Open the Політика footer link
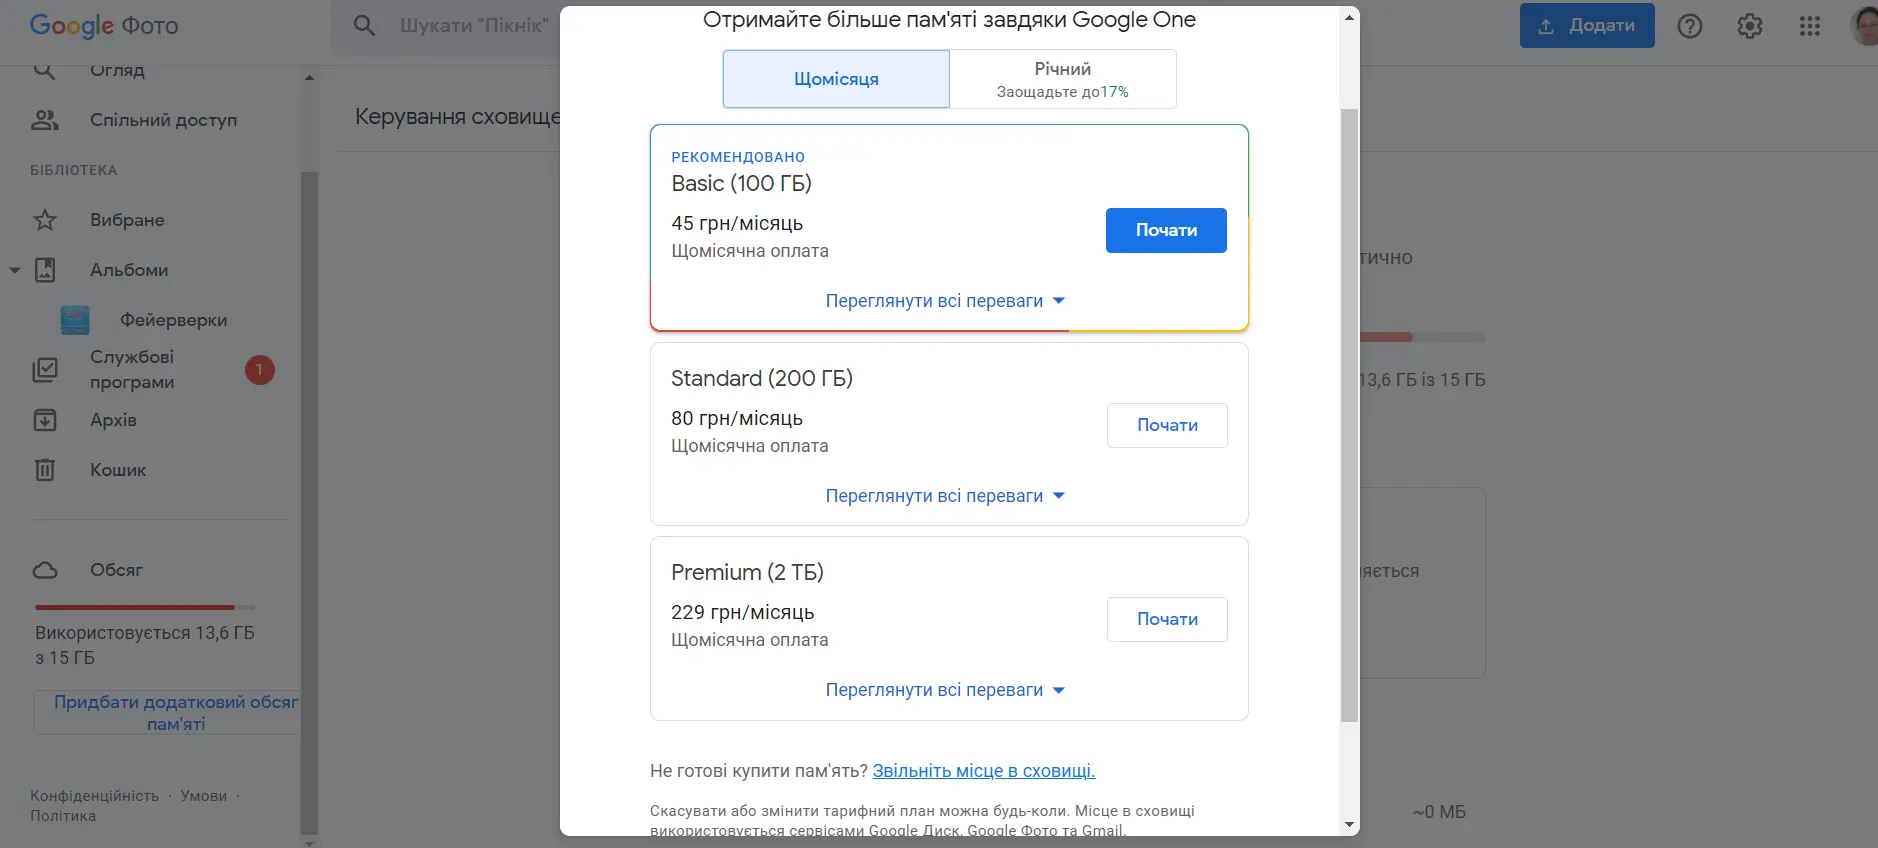The image size is (1878, 848). (63, 816)
